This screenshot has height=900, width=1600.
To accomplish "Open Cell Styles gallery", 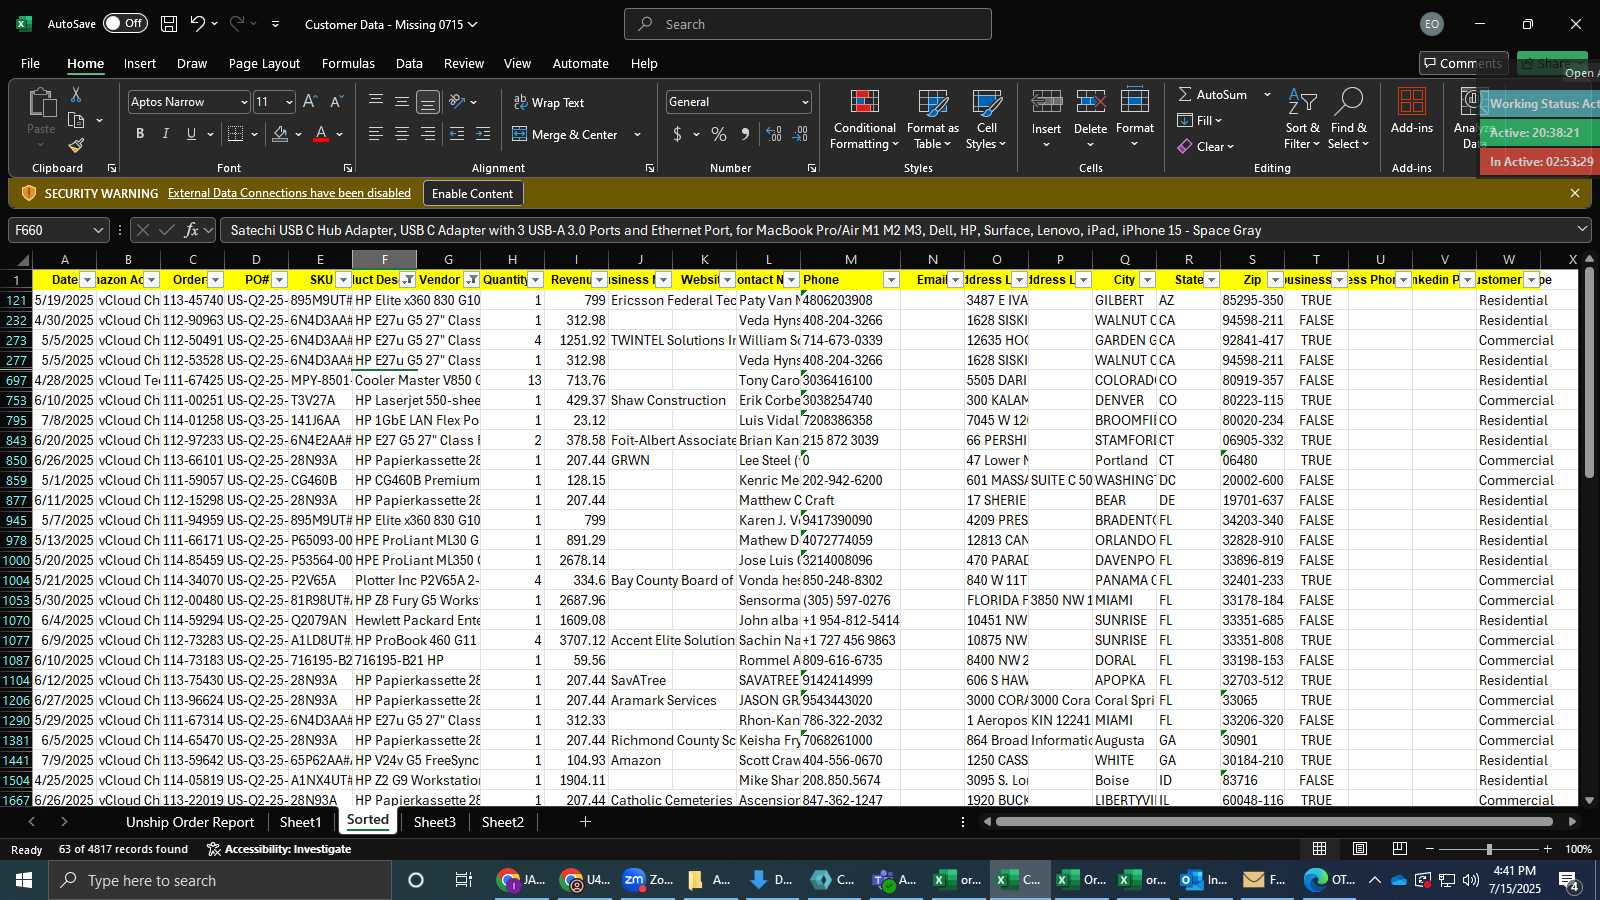I will (x=986, y=120).
